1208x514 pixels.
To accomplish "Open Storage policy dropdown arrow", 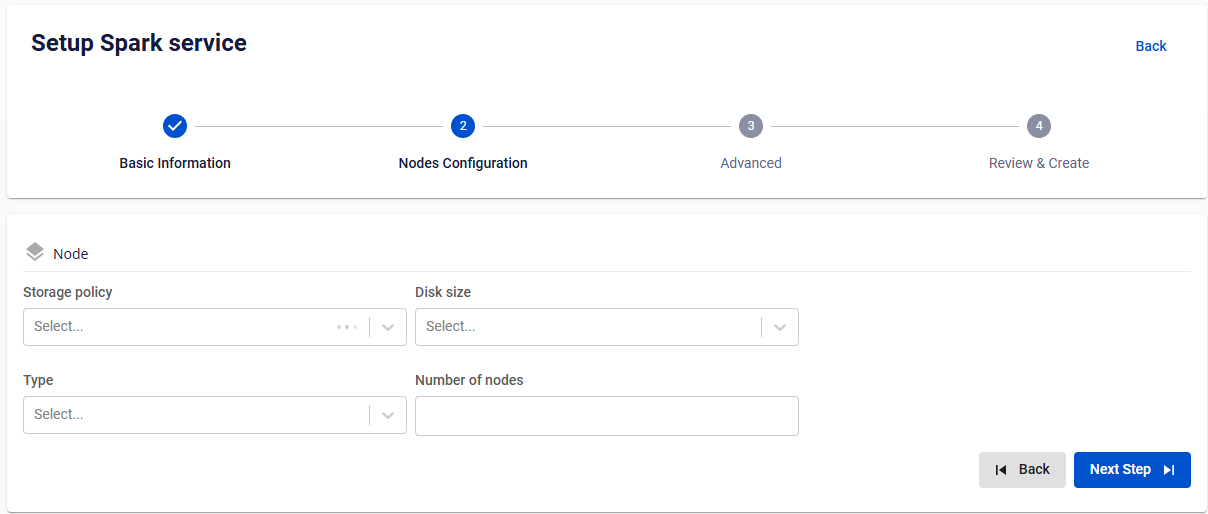I will (388, 327).
